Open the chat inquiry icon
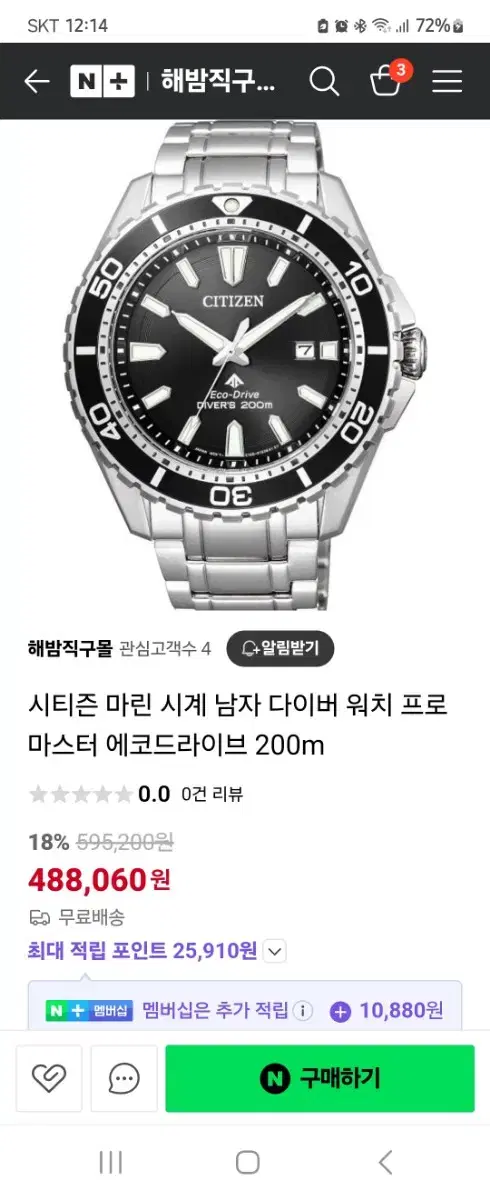 coord(124,1078)
